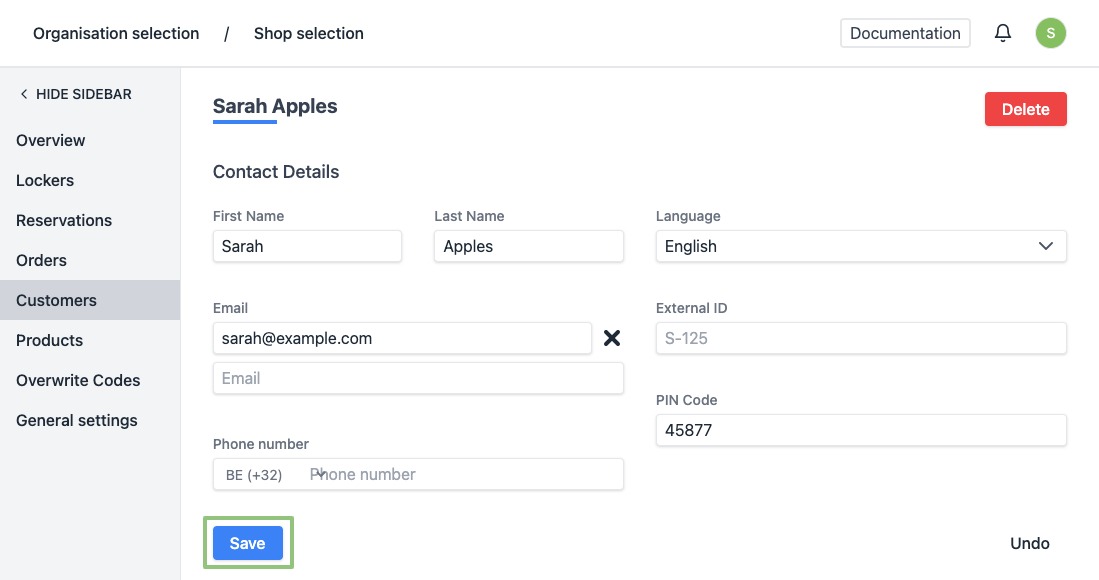The image size is (1099, 580).
Task: Remove the sarah@example.com email entry
Action: click(612, 338)
